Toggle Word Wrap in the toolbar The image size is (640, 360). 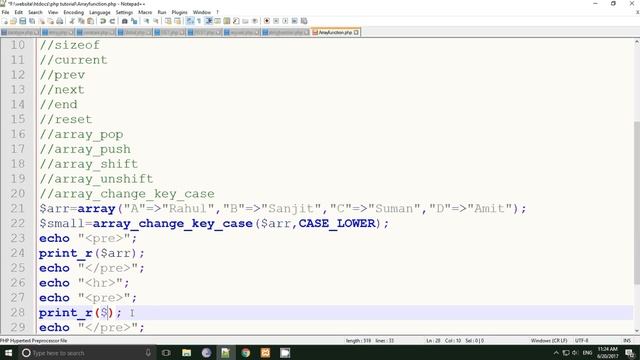coord(190,21)
